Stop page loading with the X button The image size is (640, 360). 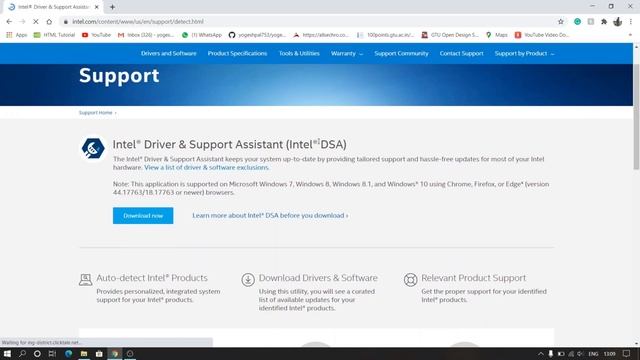pos(36,22)
